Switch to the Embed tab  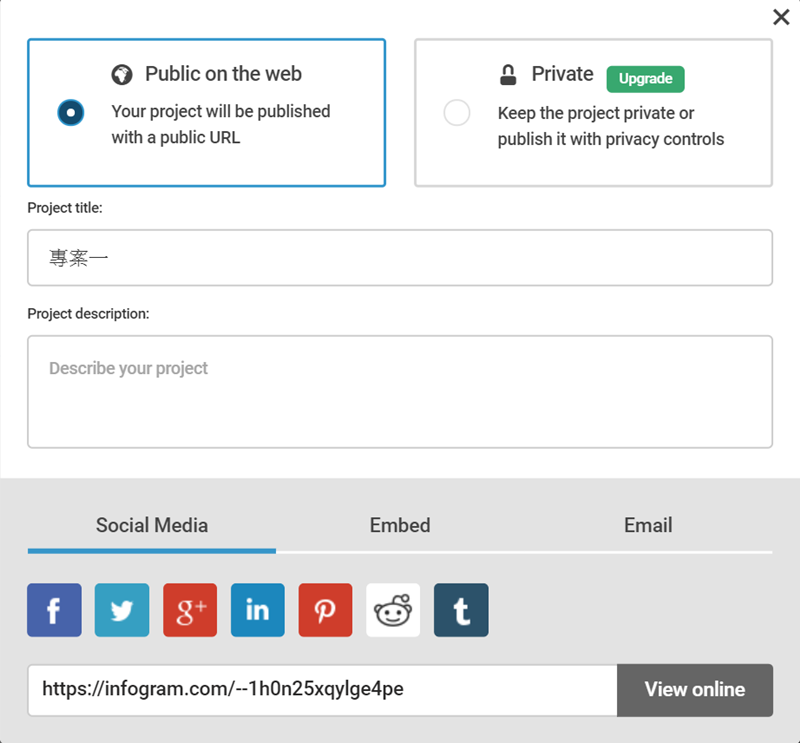(400, 526)
